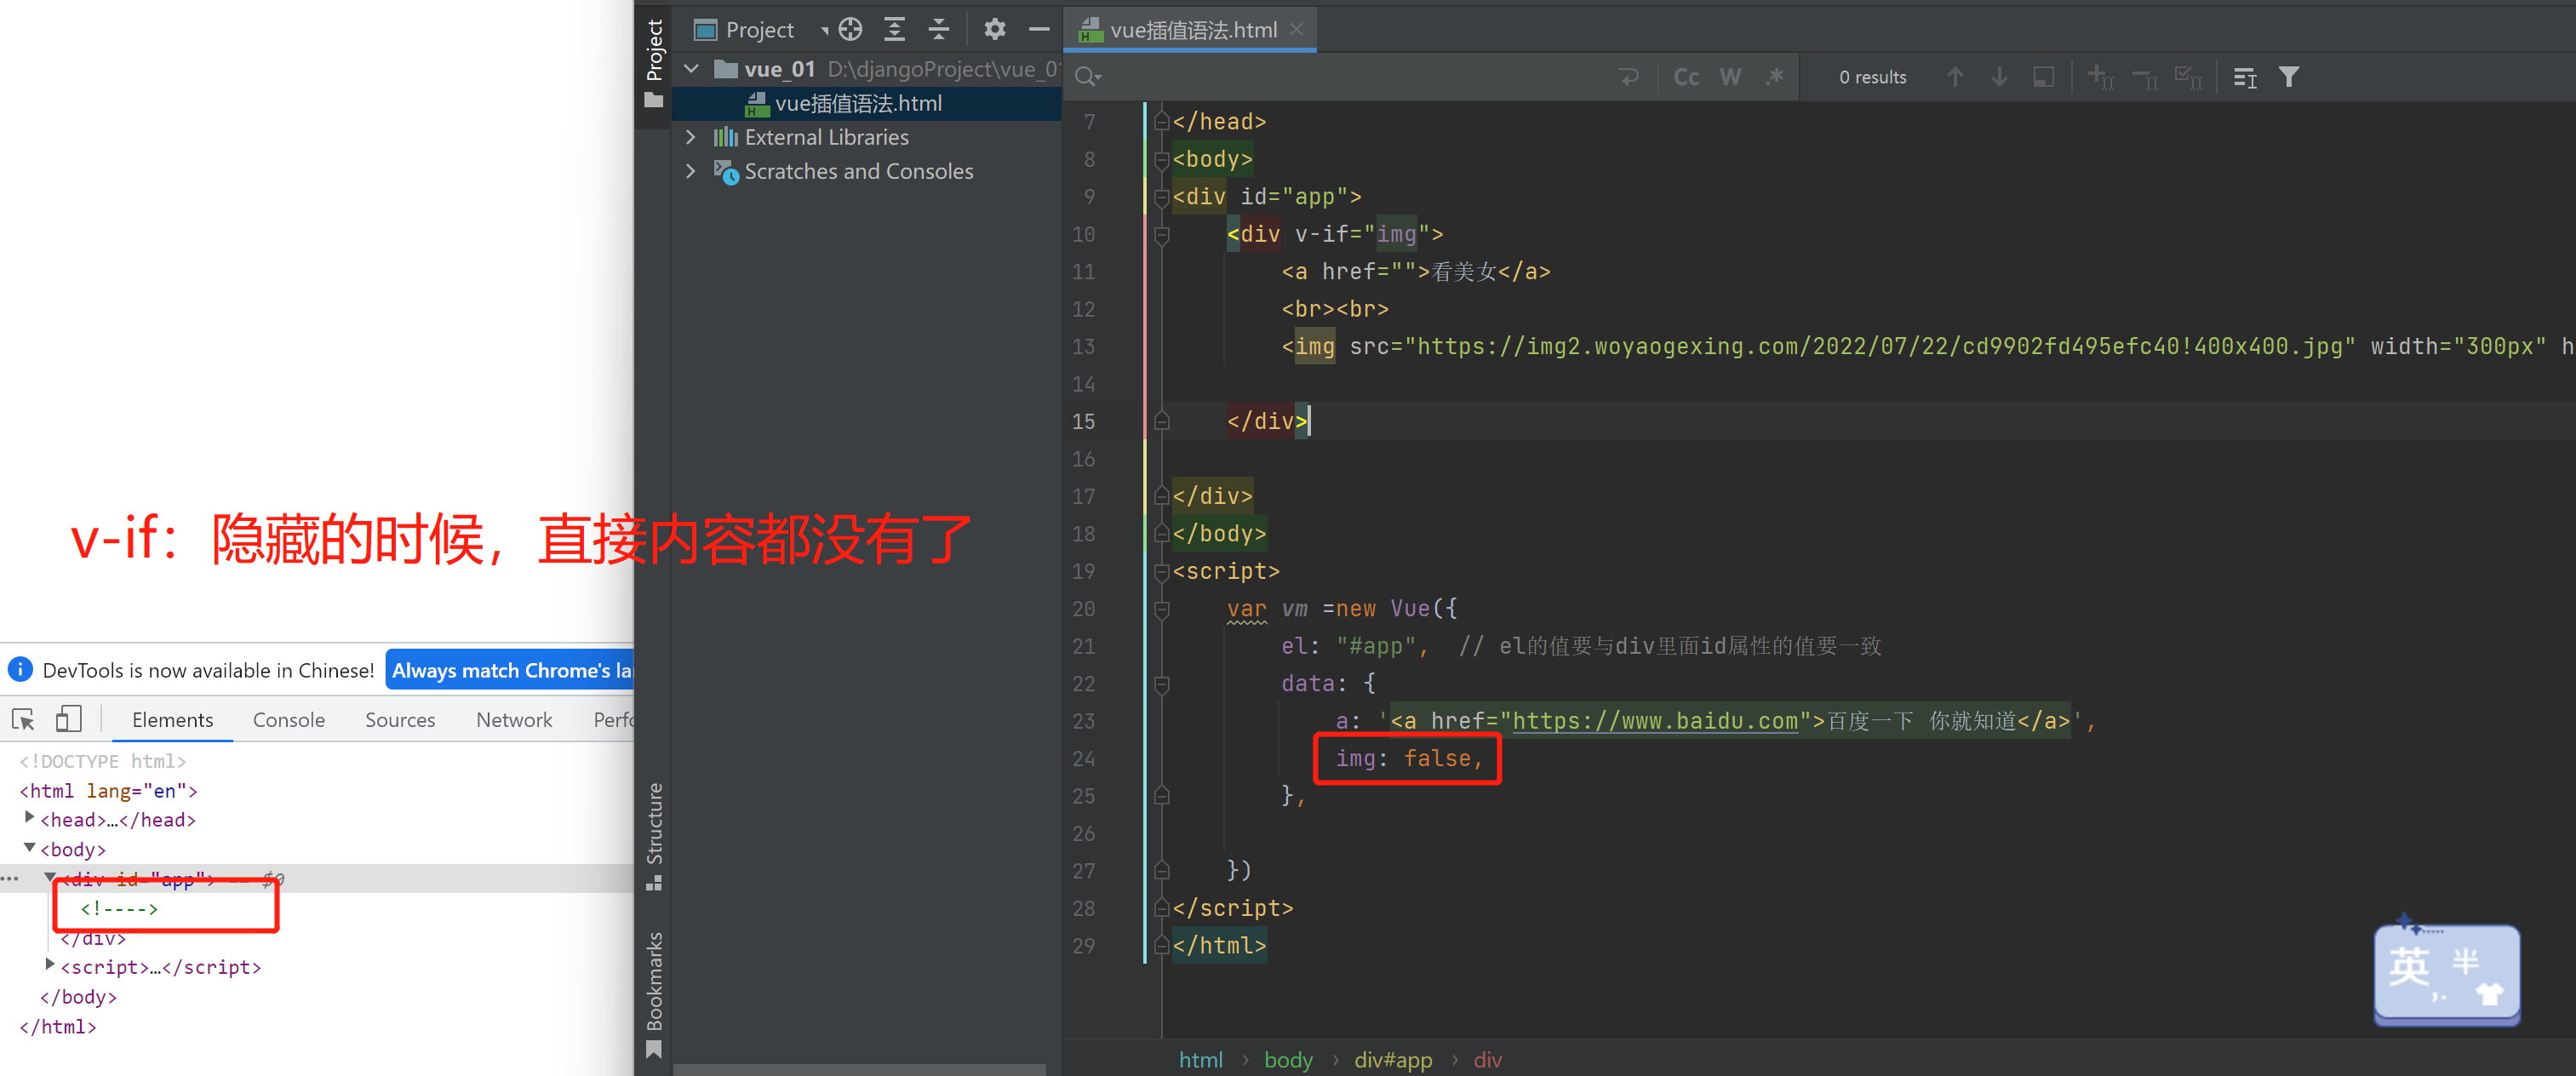Select the html lang=en element in DevTools
Viewport: 2576px width, 1076px height.
pos(108,790)
